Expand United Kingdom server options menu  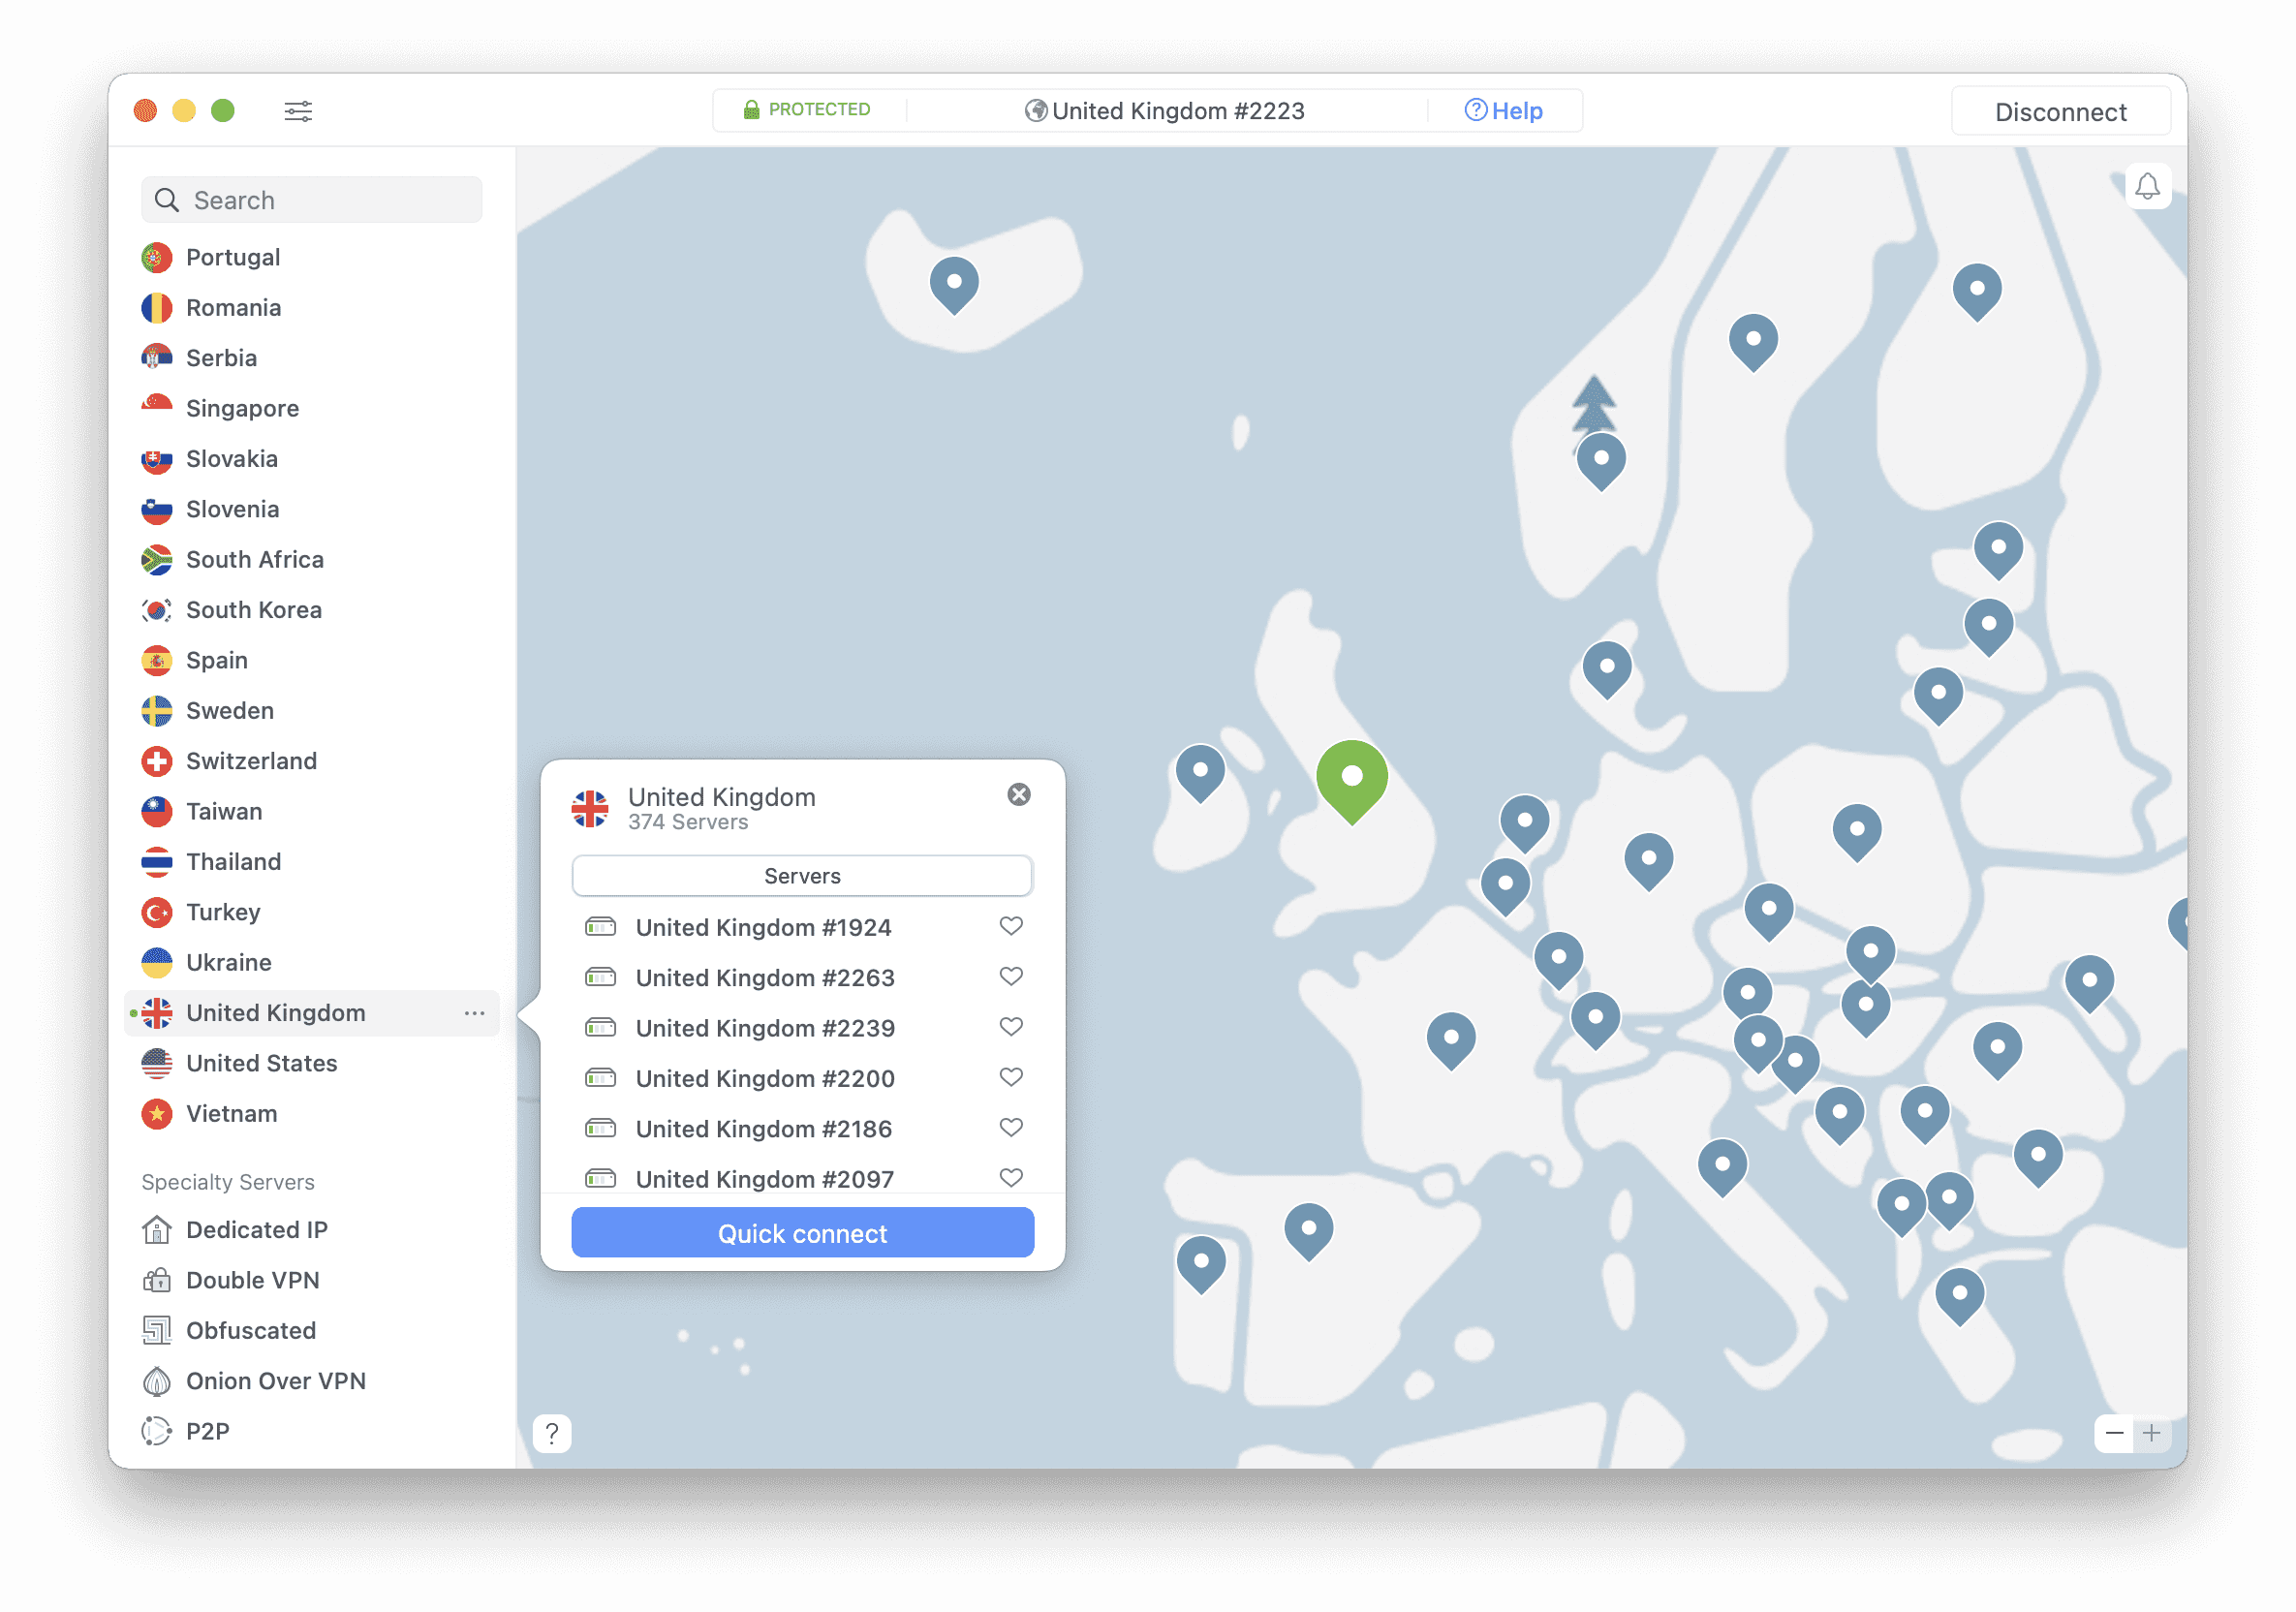click(477, 1012)
